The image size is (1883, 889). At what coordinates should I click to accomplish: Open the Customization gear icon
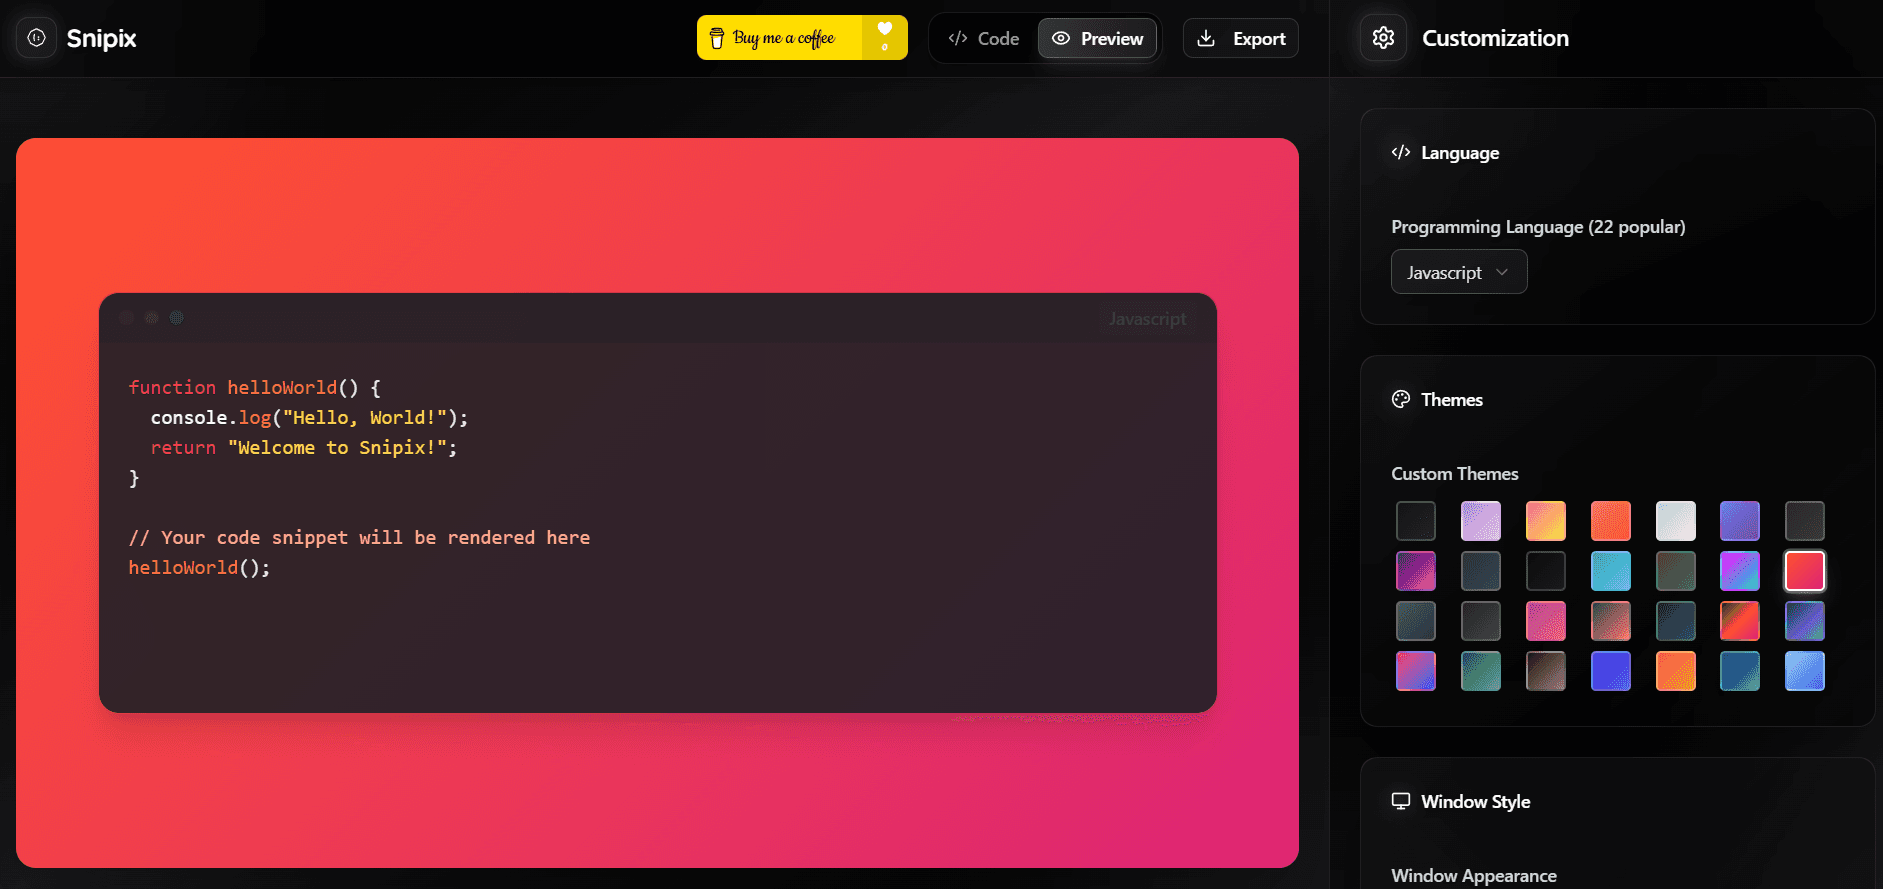coord(1383,38)
